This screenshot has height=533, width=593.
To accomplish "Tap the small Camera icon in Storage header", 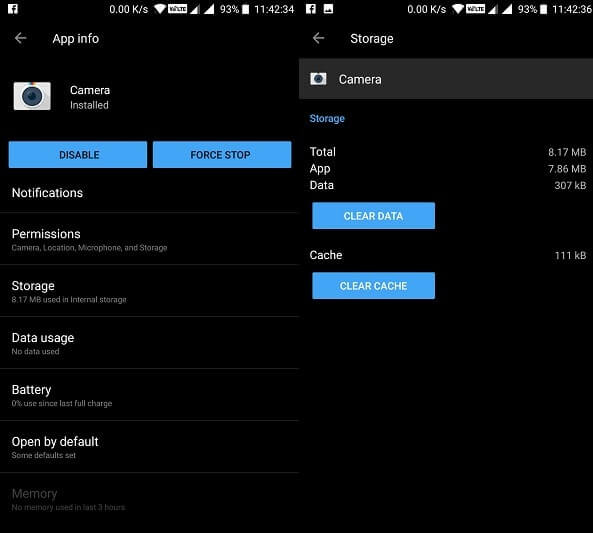I will point(318,79).
